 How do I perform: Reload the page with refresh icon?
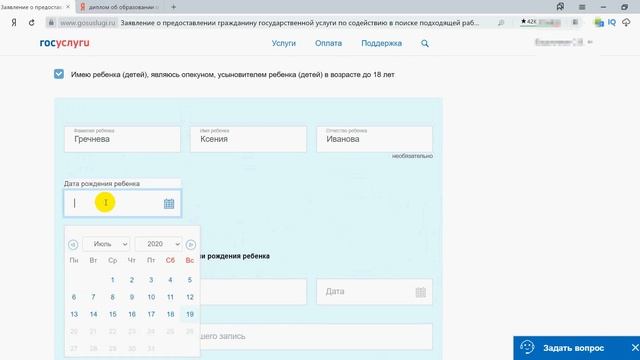31,23
